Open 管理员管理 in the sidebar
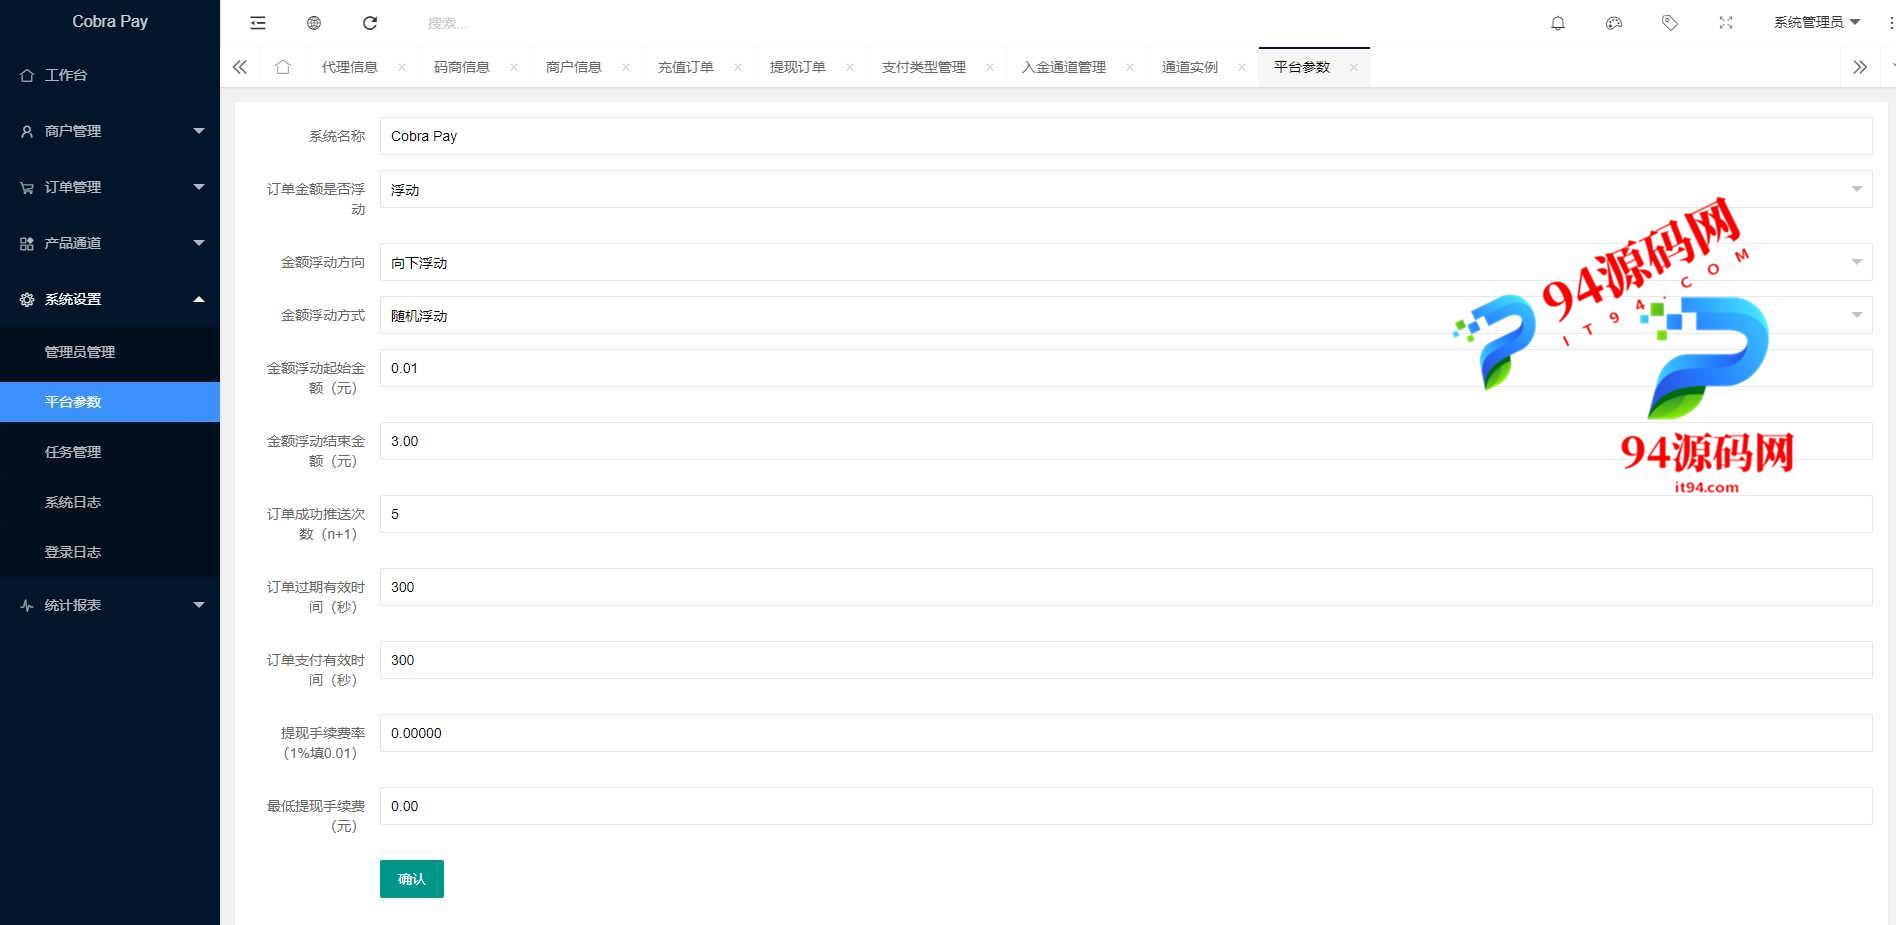The width and height of the screenshot is (1896, 925). [110, 352]
